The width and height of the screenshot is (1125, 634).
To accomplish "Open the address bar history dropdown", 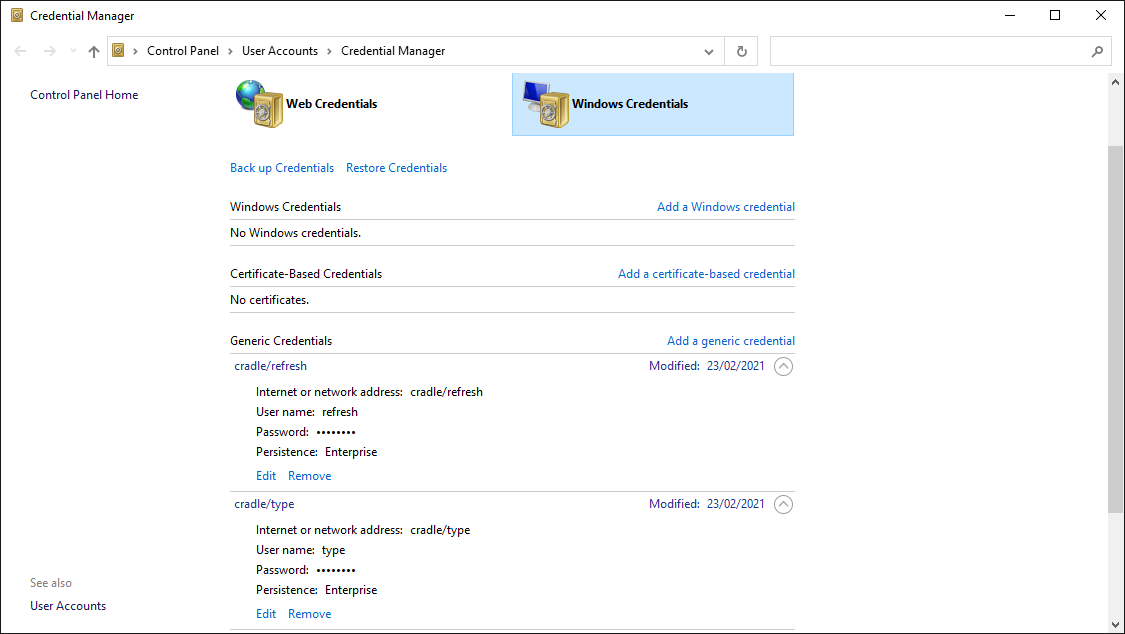I will tap(709, 50).
